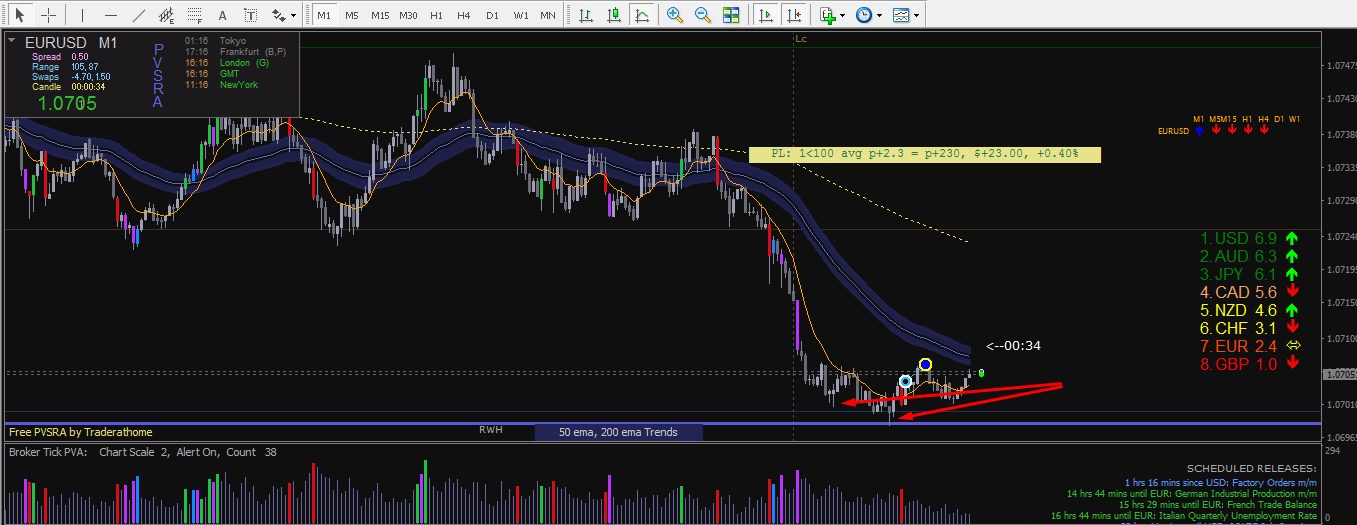Click the templates icon
This screenshot has height=525, width=1357.
[902, 15]
